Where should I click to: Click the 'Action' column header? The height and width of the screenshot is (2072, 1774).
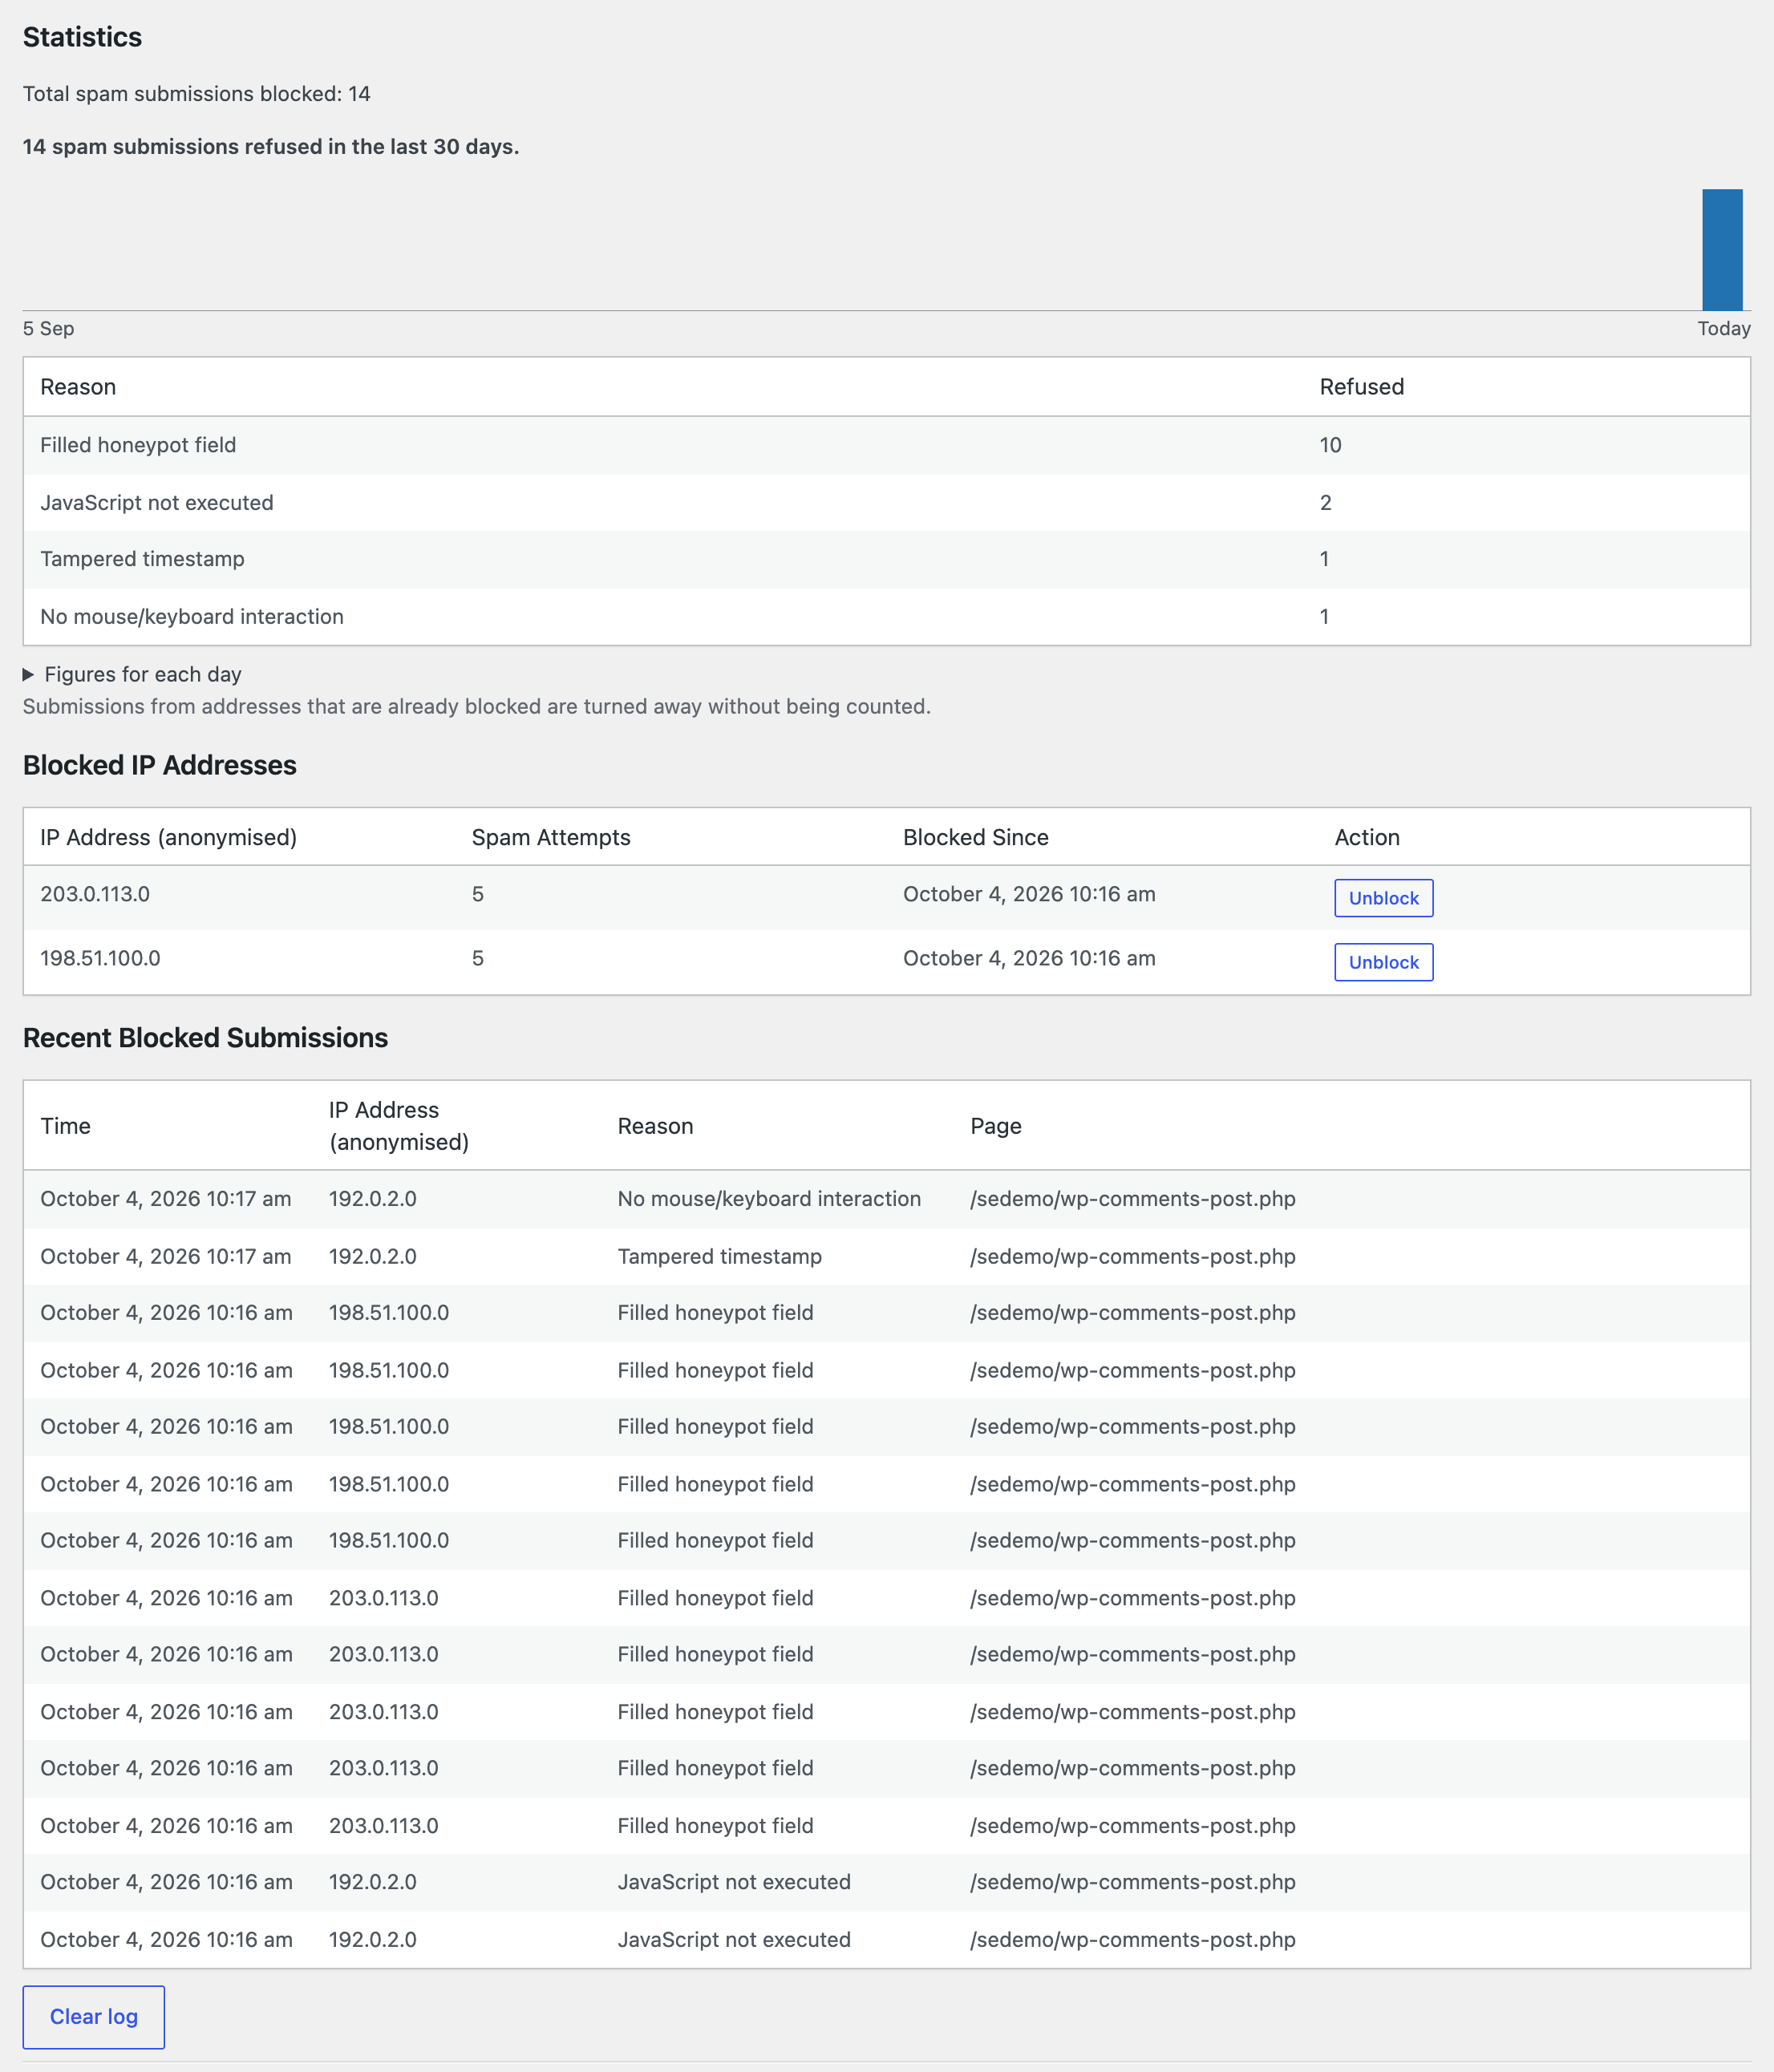1367,838
